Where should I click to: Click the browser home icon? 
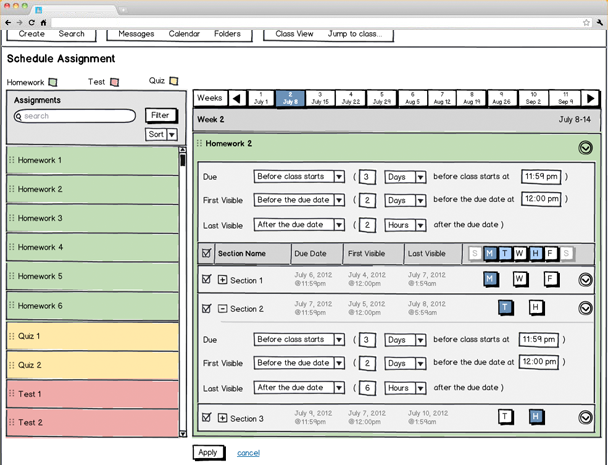[x=44, y=22]
